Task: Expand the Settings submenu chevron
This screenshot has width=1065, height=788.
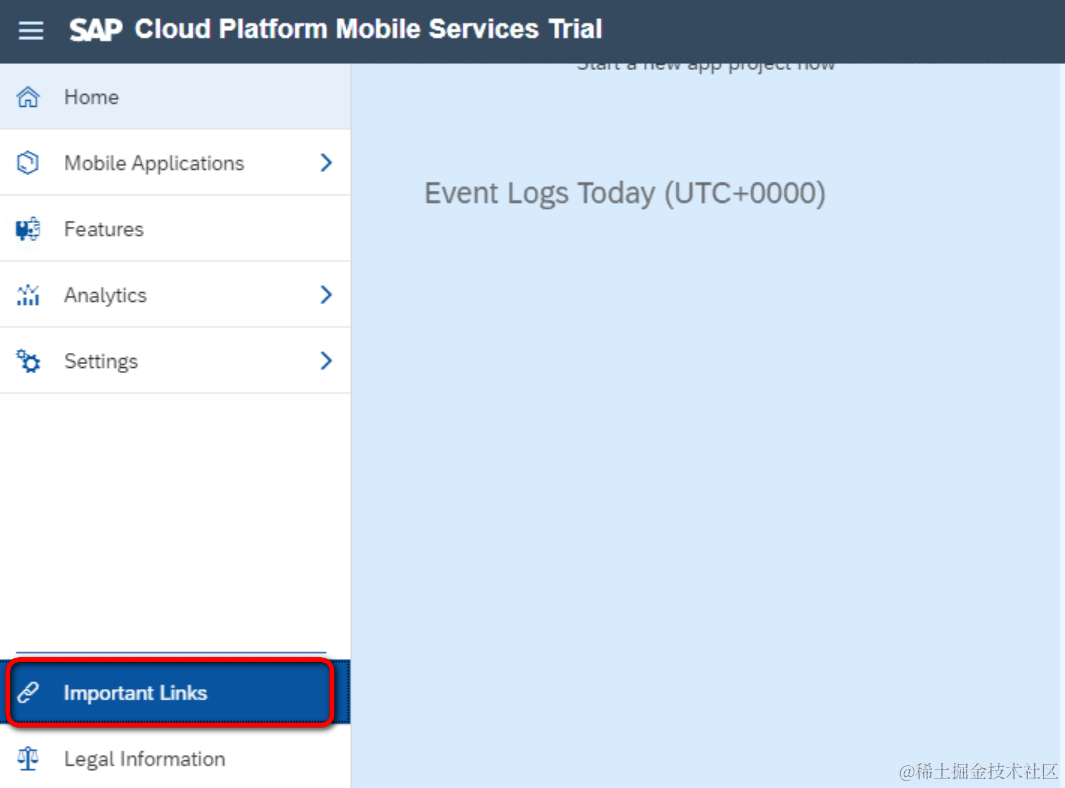Action: pyautogui.click(x=326, y=360)
